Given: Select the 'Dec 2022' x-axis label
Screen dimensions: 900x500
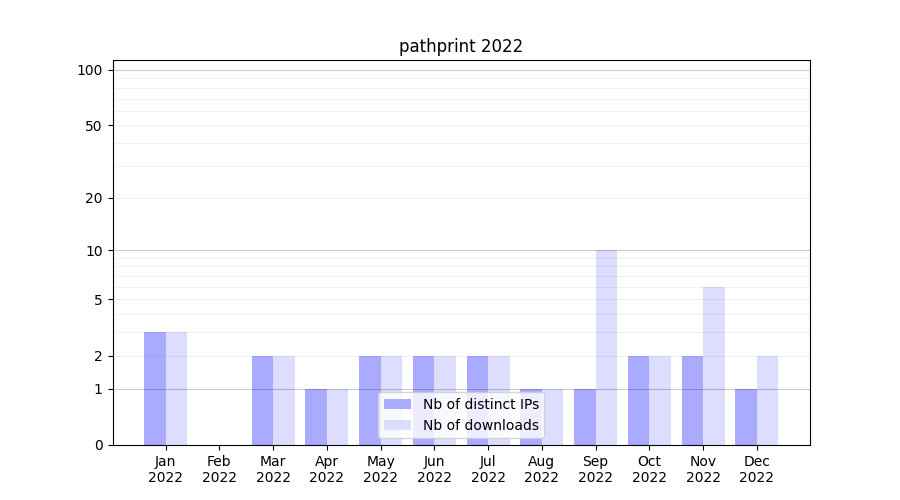Looking at the screenshot, I should (x=756, y=469).
